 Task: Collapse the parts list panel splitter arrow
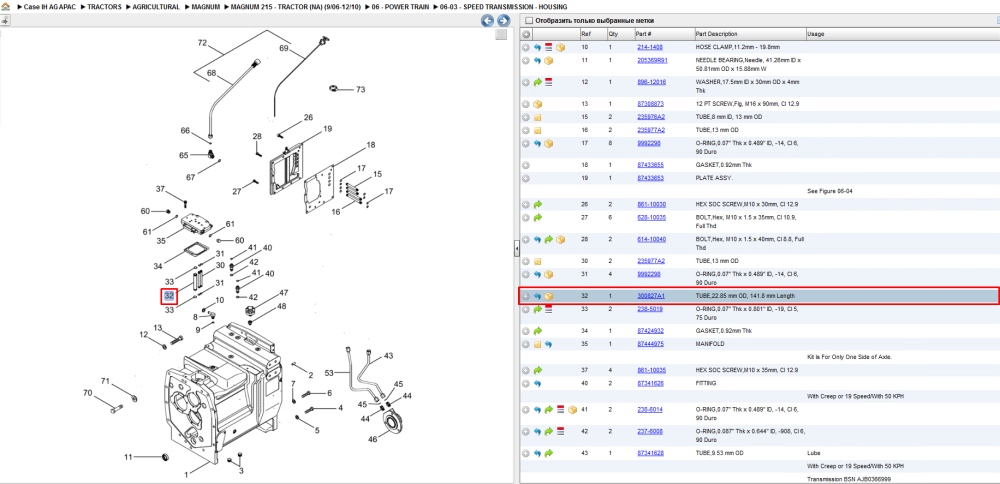point(517,250)
